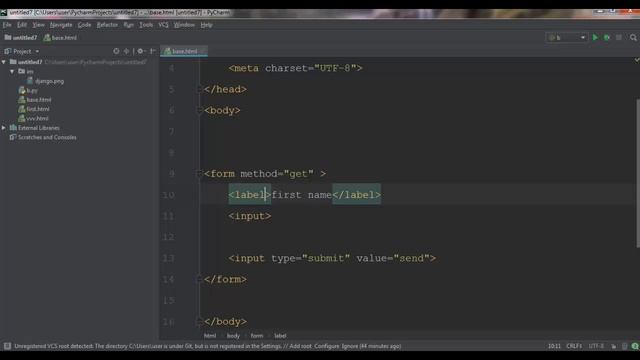Screen dimensions: 640x360
Task: Collapse the untitled7 project root
Action: click(x=4, y=62)
